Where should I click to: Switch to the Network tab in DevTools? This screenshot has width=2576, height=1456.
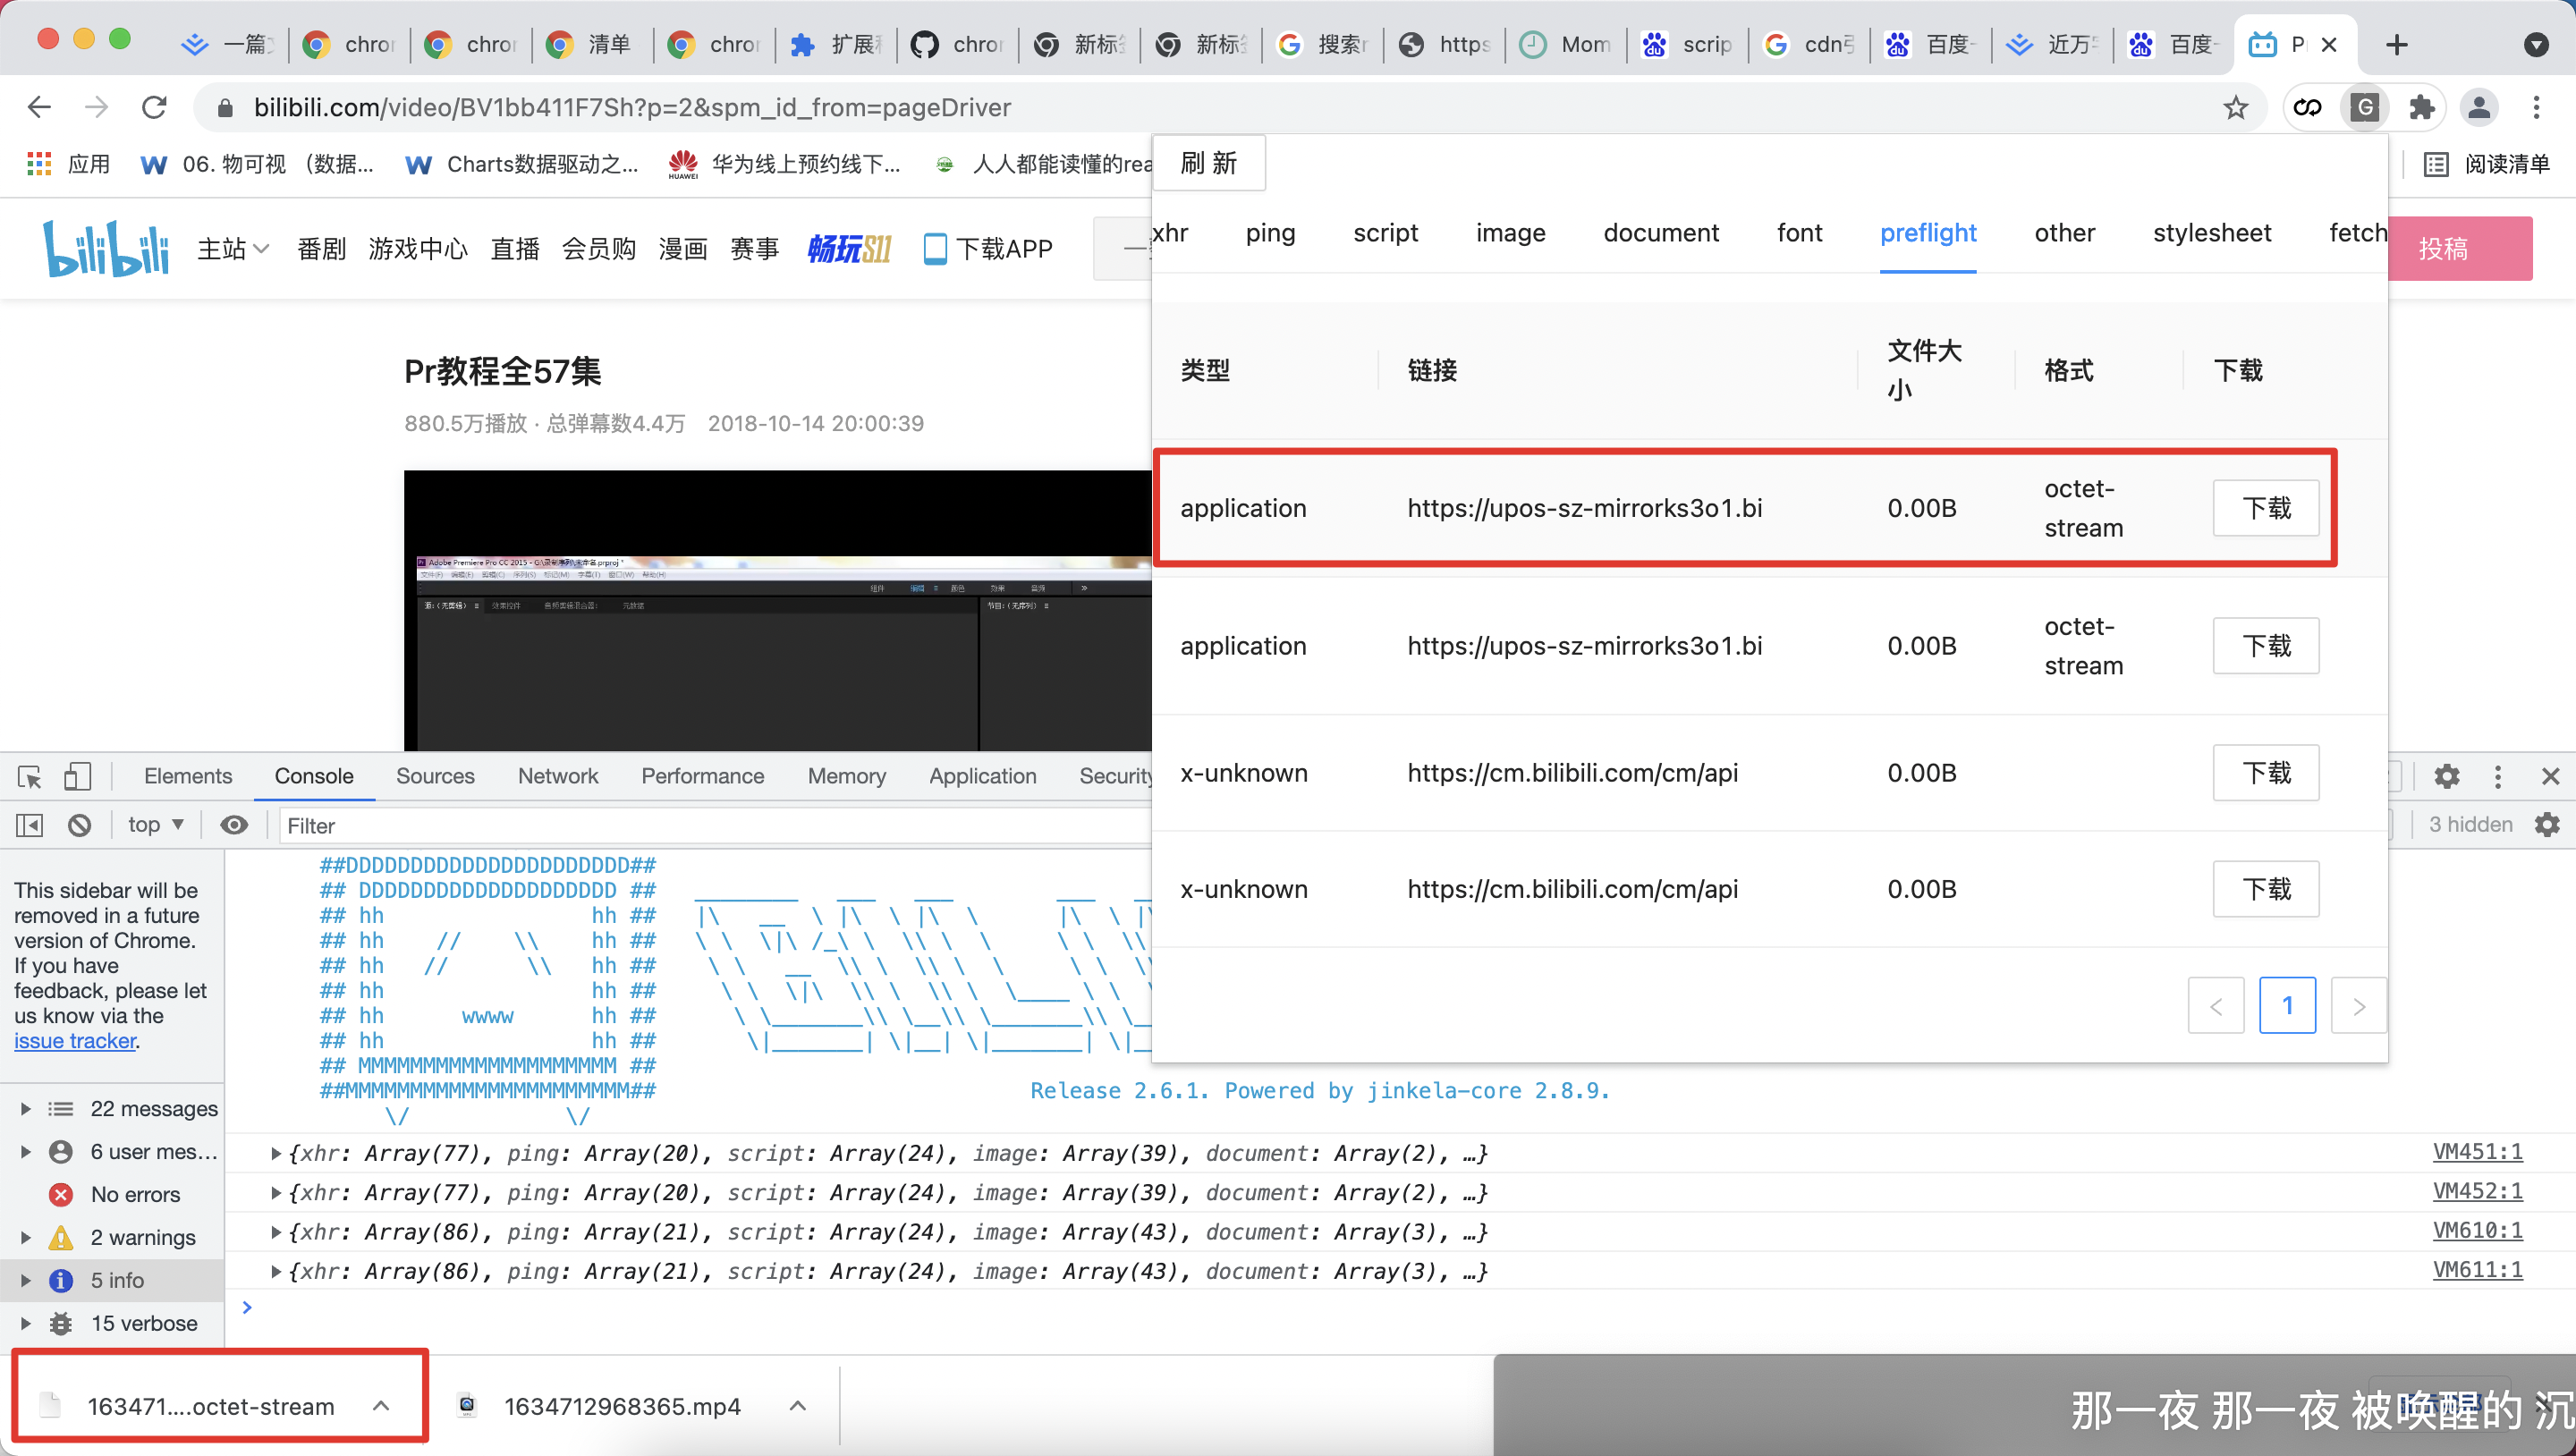[557, 776]
